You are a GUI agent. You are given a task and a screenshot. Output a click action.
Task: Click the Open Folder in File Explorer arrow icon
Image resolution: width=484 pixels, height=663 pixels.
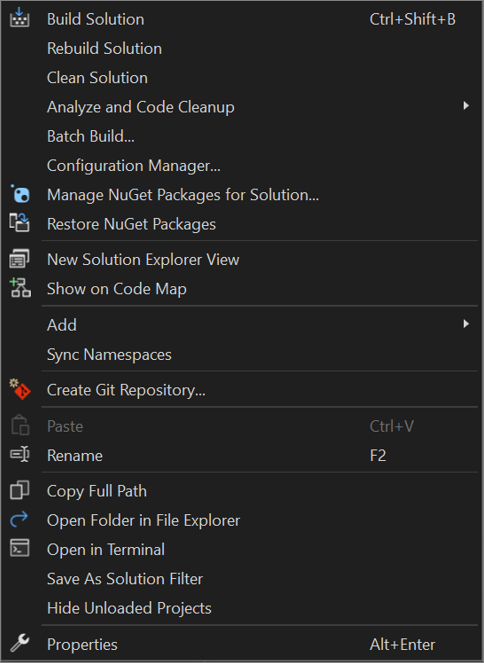[x=19, y=519]
